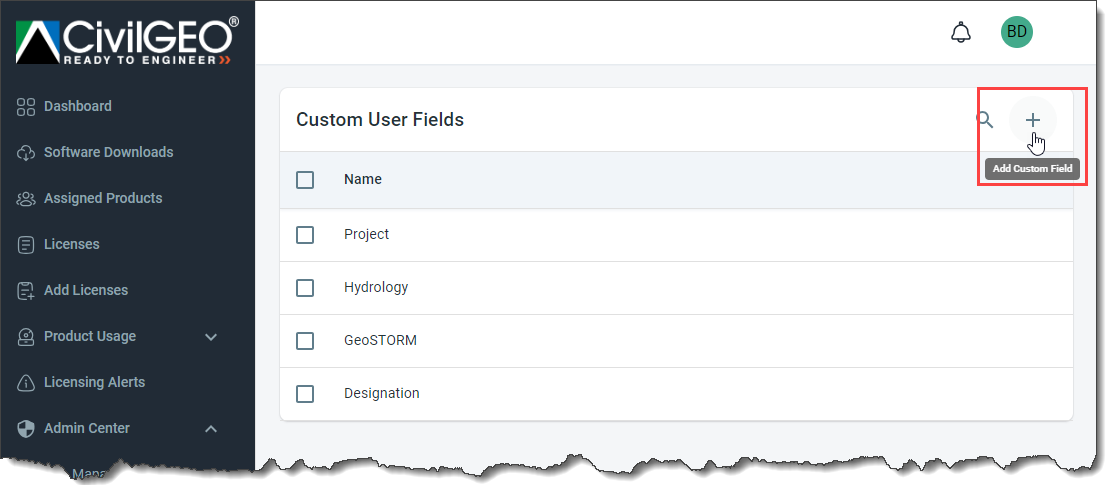This screenshot has width=1106, height=485.
Task: Go to Dashboard in sidebar
Action: click(x=78, y=106)
